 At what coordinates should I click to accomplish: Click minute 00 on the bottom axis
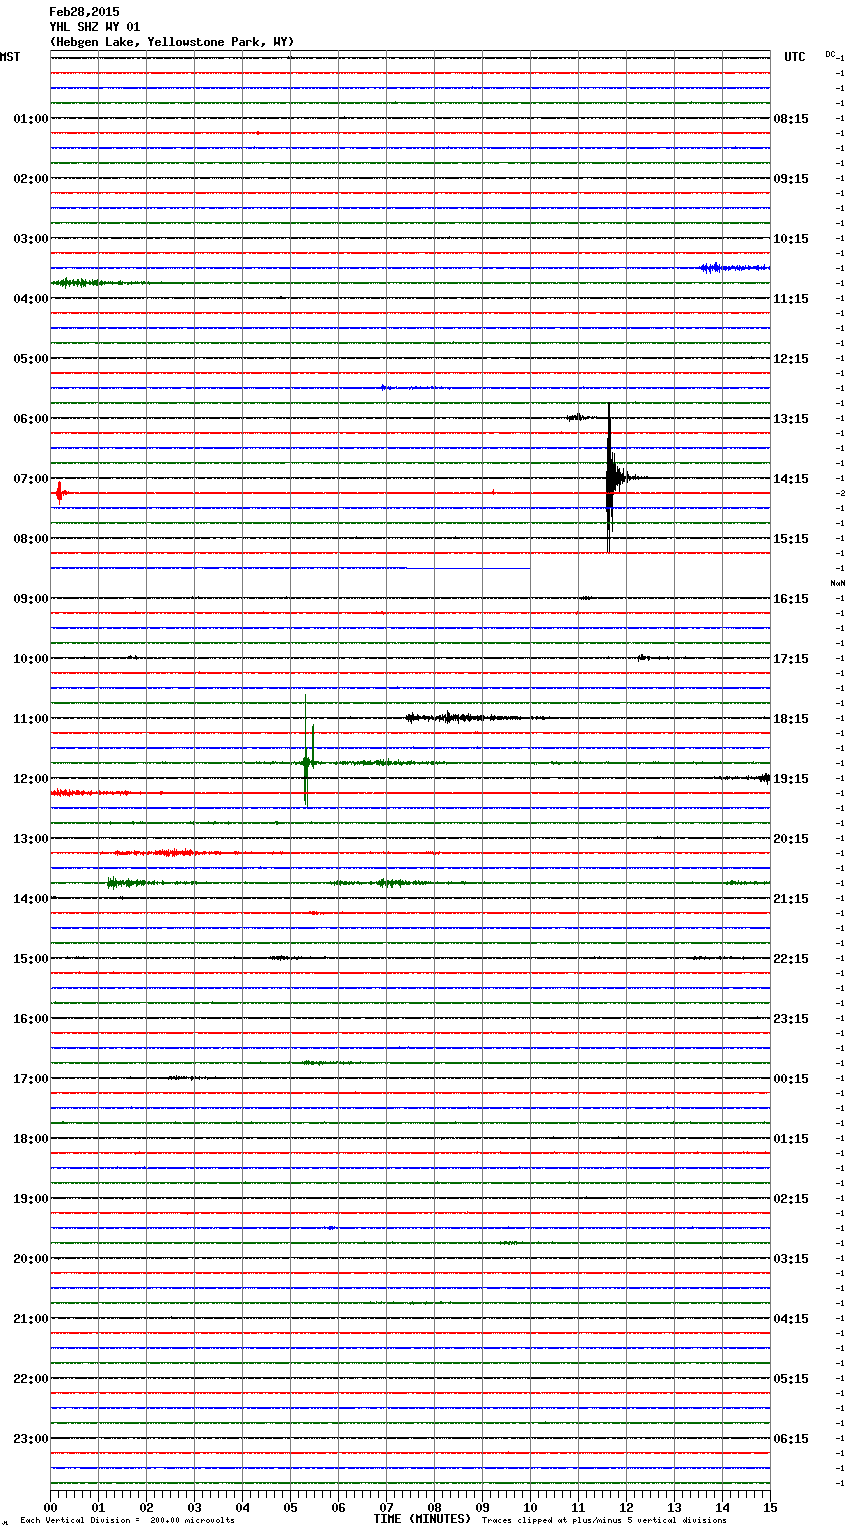50,1507
